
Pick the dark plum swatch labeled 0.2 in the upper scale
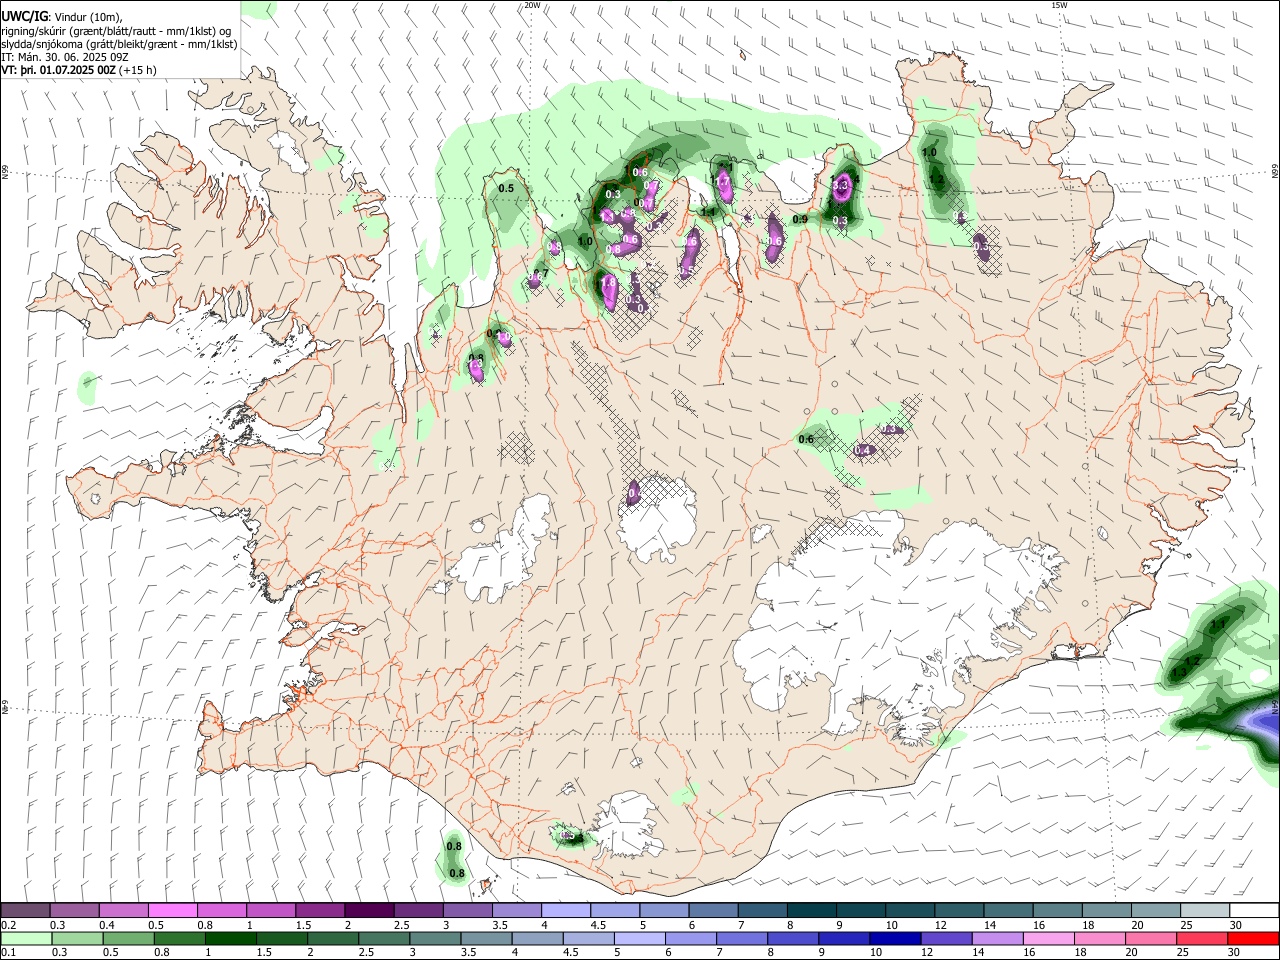click(x=25, y=910)
